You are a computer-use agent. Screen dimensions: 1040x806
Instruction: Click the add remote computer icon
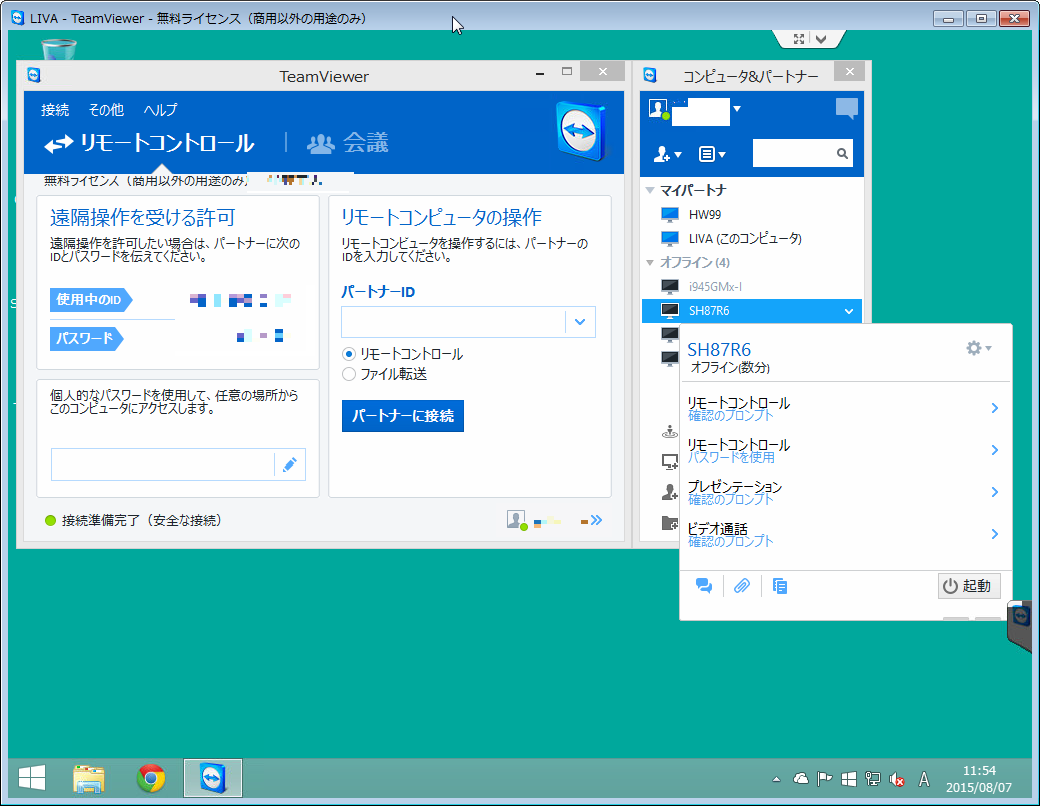[x=669, y=461]
